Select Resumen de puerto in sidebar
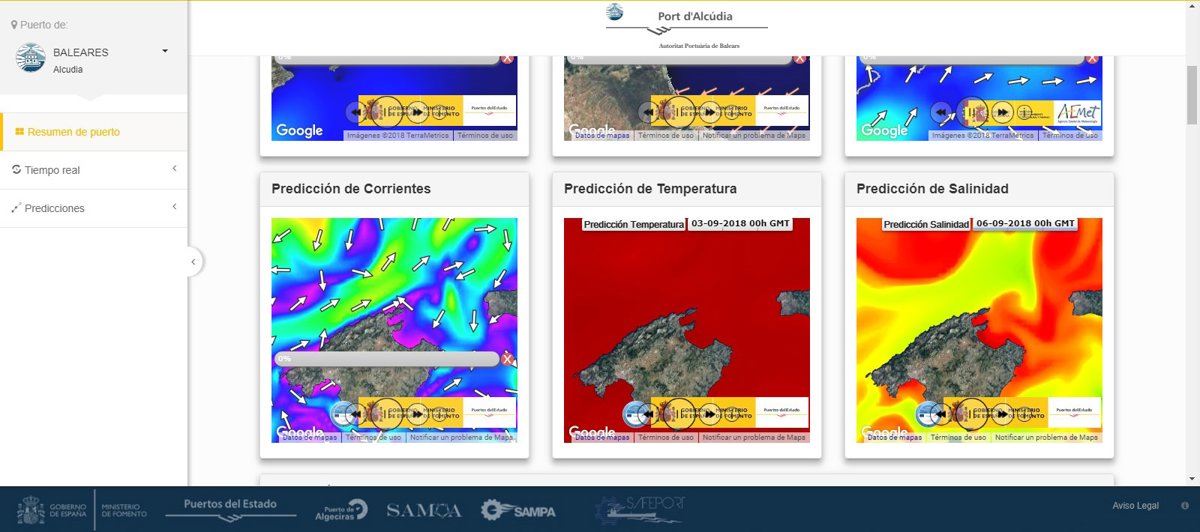The height and width of the screenshot is (532, 1200). (74, 132)
